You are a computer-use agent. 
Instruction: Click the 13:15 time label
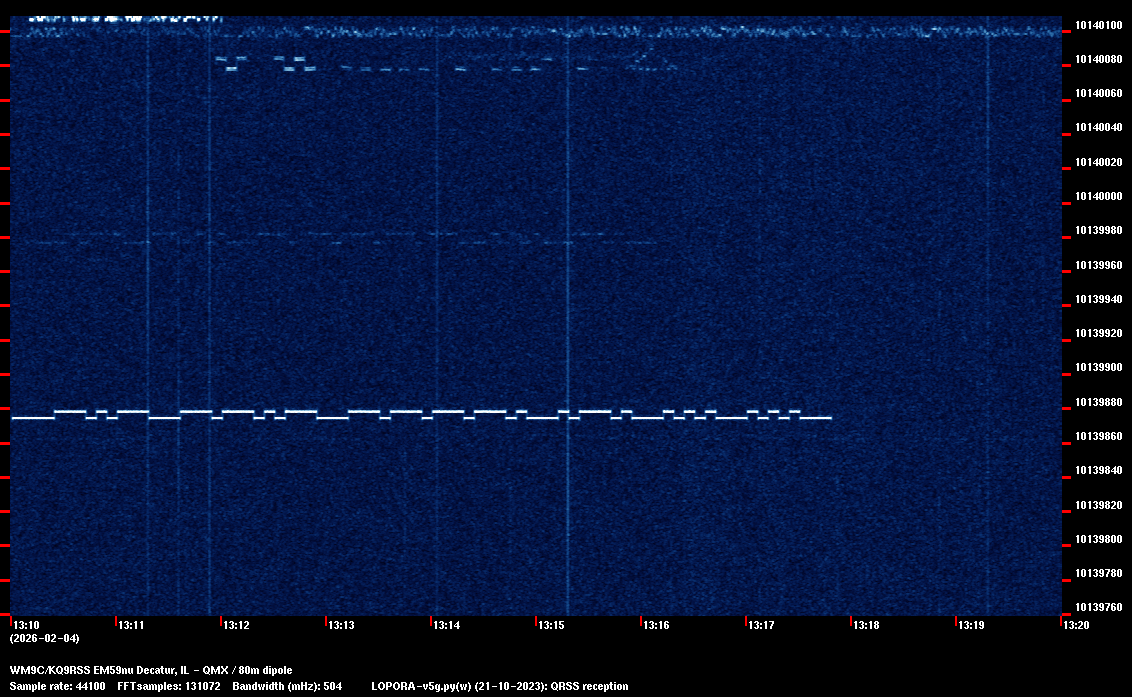551,626
